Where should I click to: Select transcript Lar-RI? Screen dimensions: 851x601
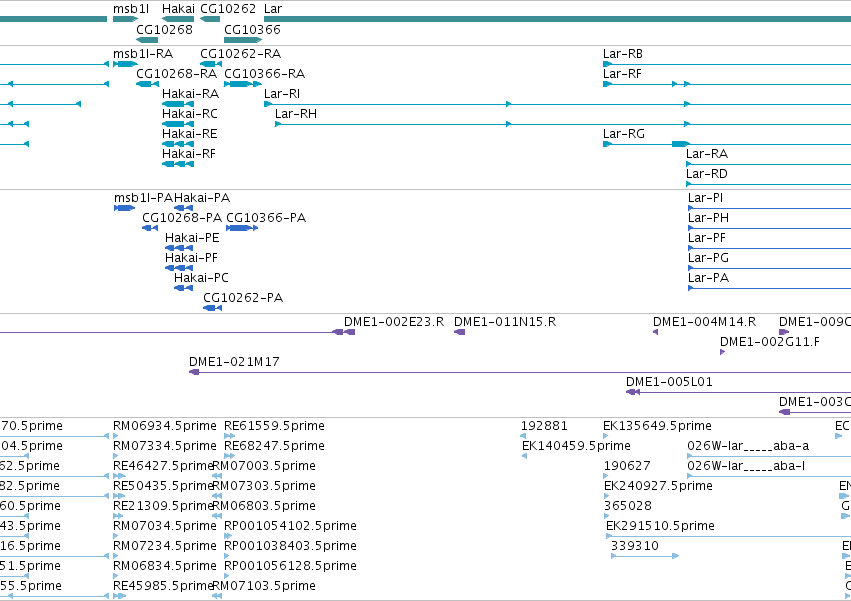(x=282, y=94)
